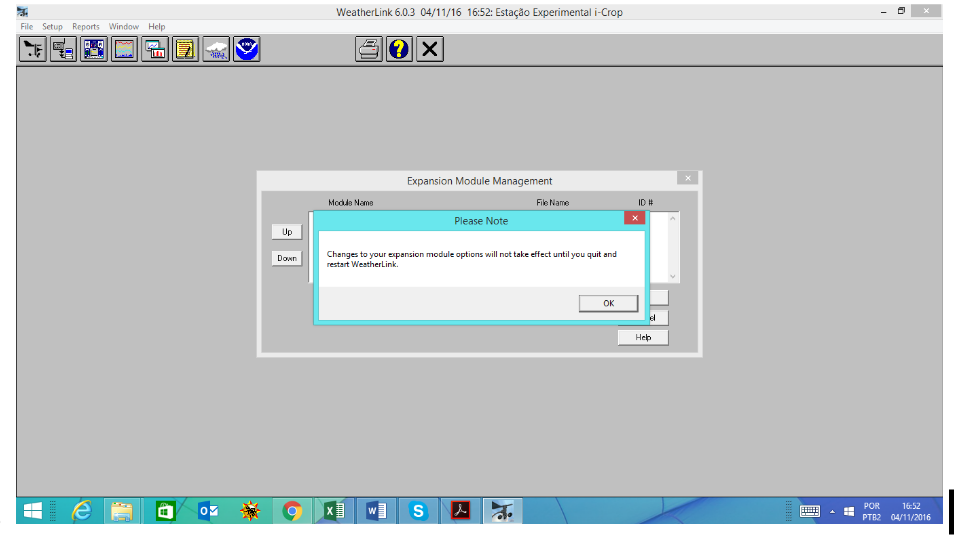Click the weather station toolbar icon
Image resolution: width=962 pixels, height=543 pixels.
click(x=33, y=49)
